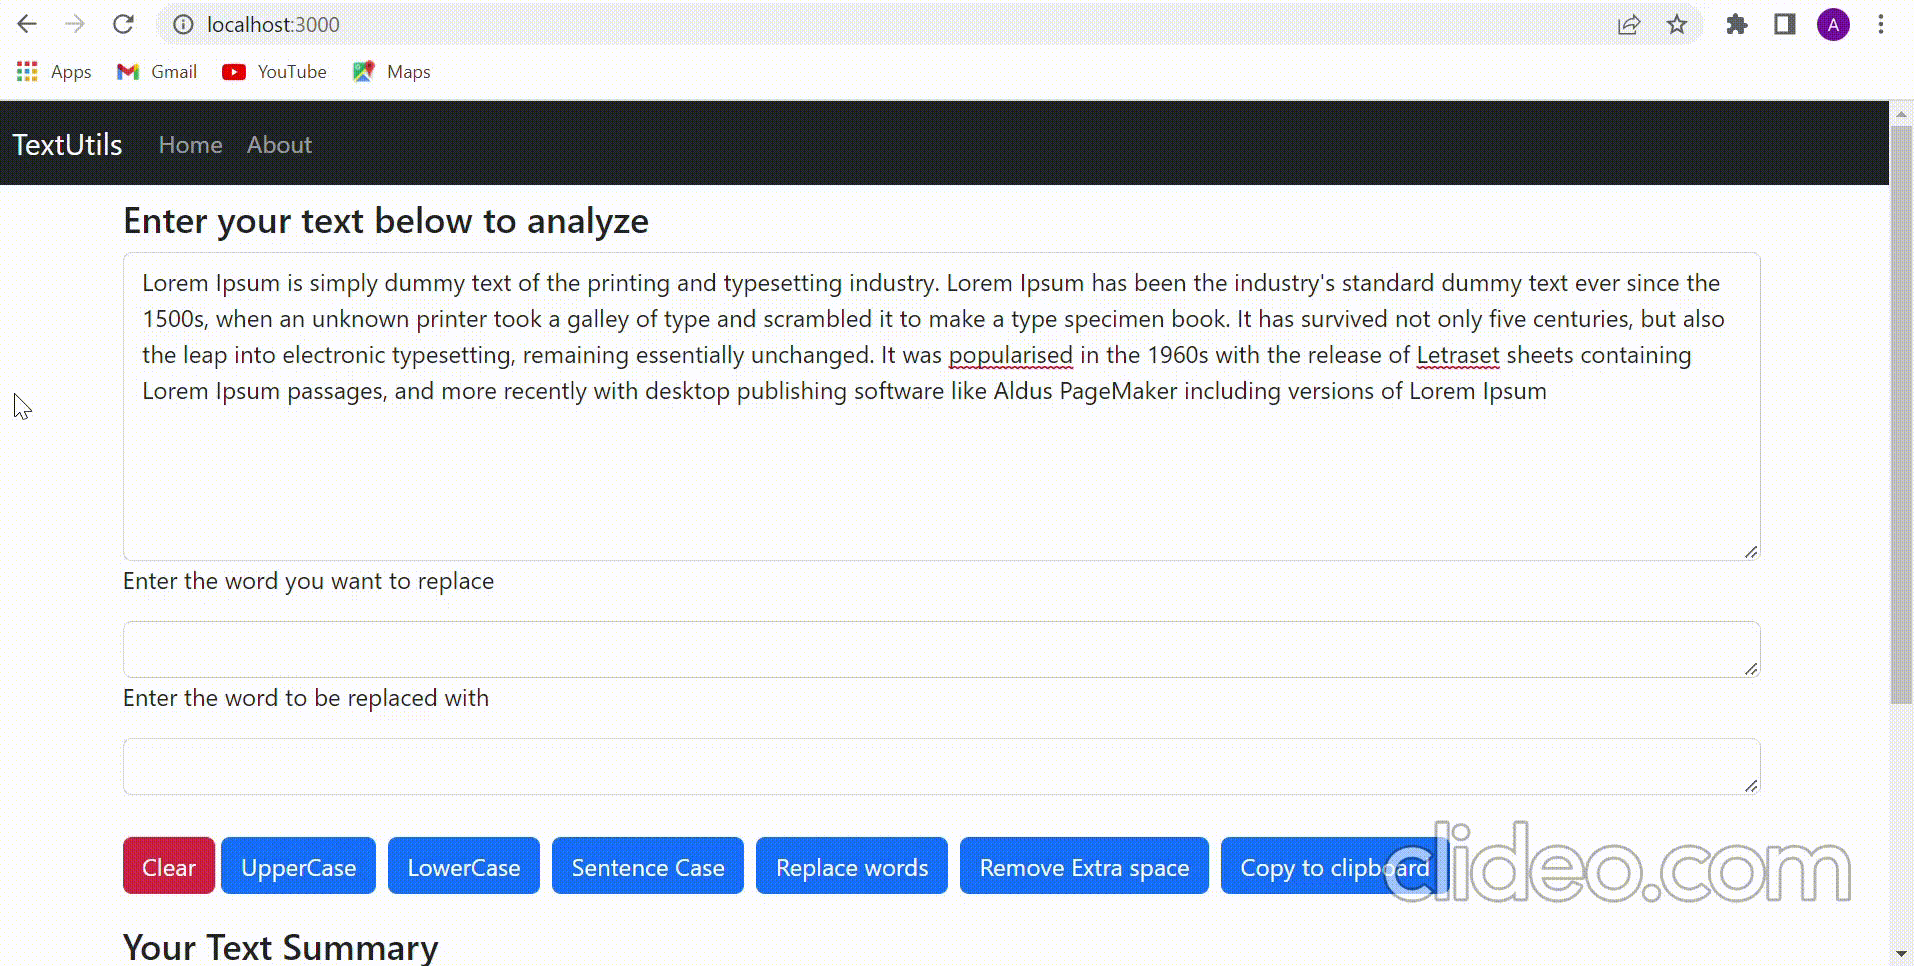Open Chrome's three-dot menu

coord(1881,24)
